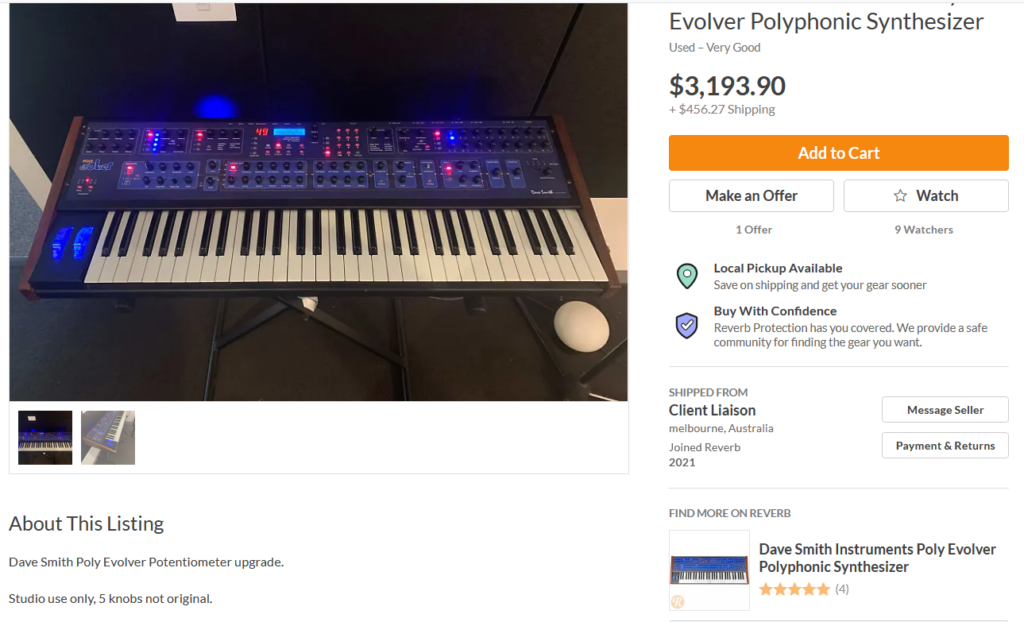The image size is (1024, 622).
Task: Click the Local Pickup location pin icon
Action: [x=686, y=276]
